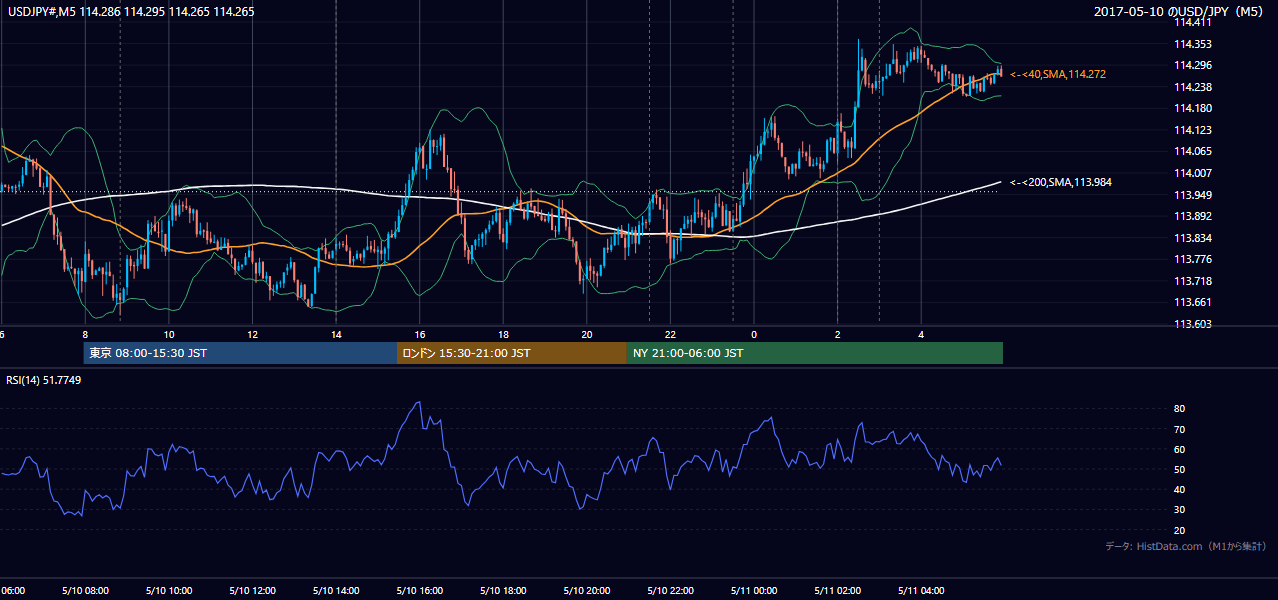Click price scale value 114.180
This screenshot has width=1278, height=600.
point(1192,108)
